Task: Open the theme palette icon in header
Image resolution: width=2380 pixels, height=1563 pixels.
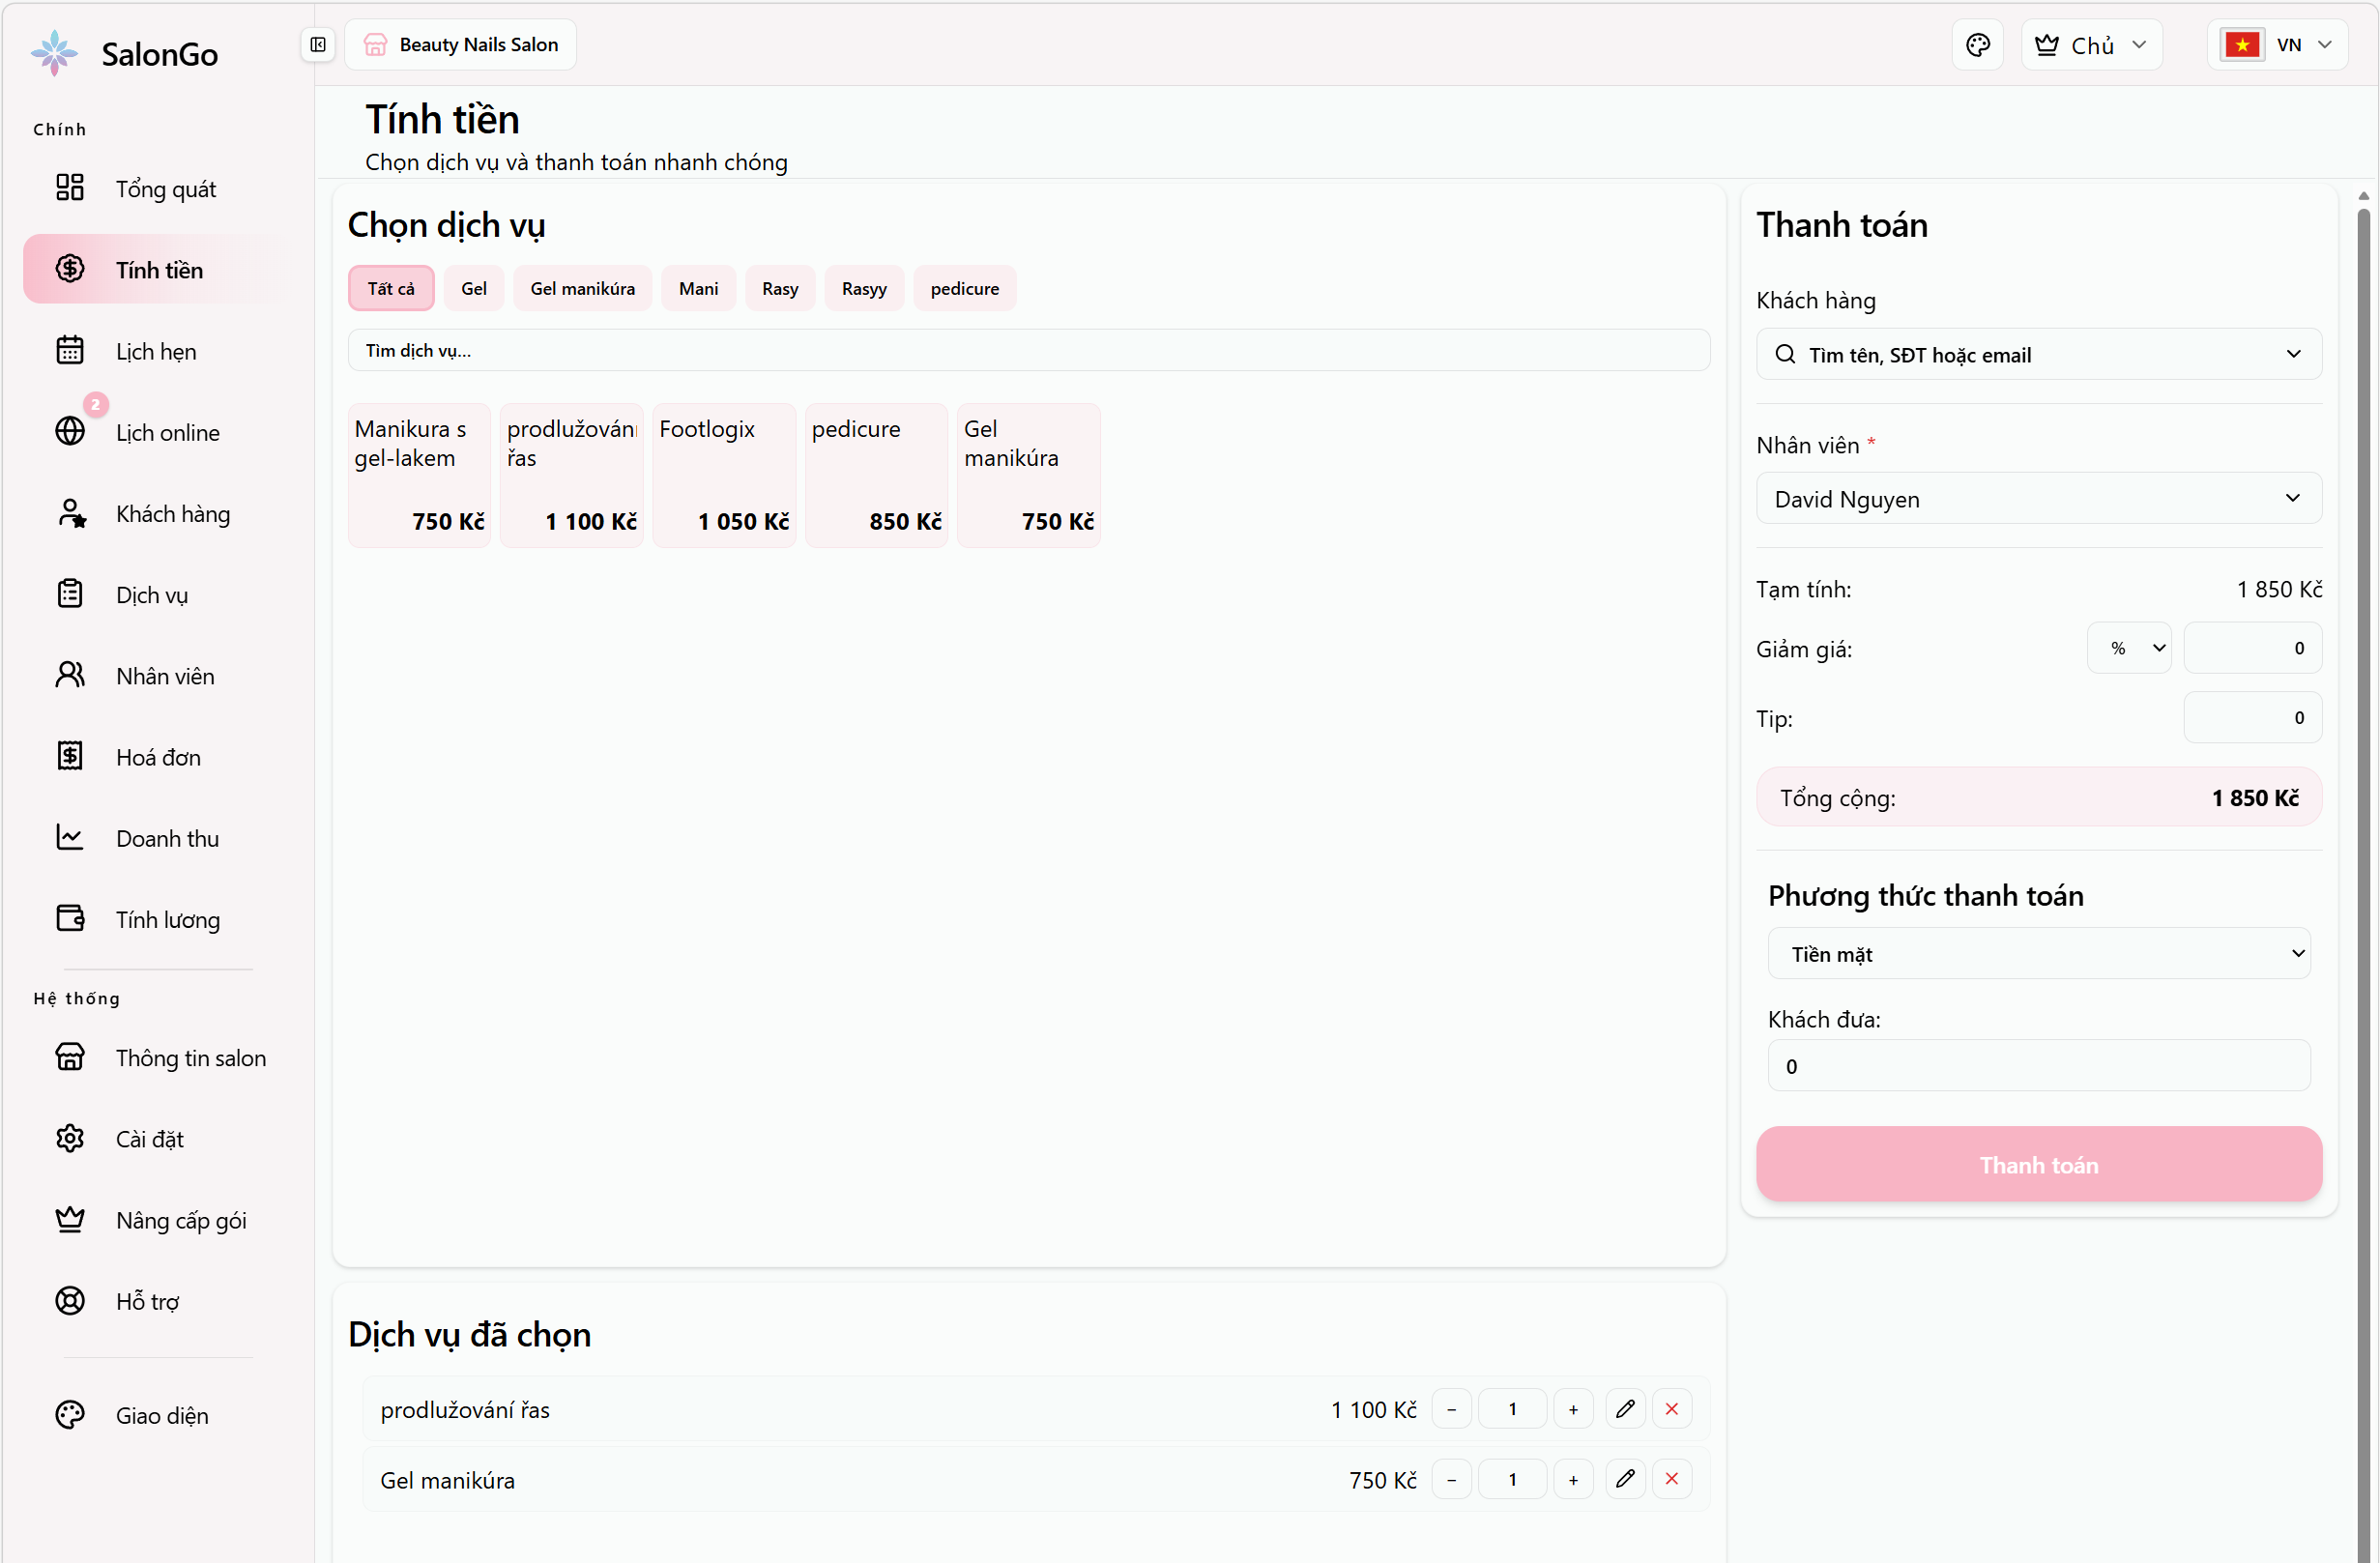Action: (1977, 45)
